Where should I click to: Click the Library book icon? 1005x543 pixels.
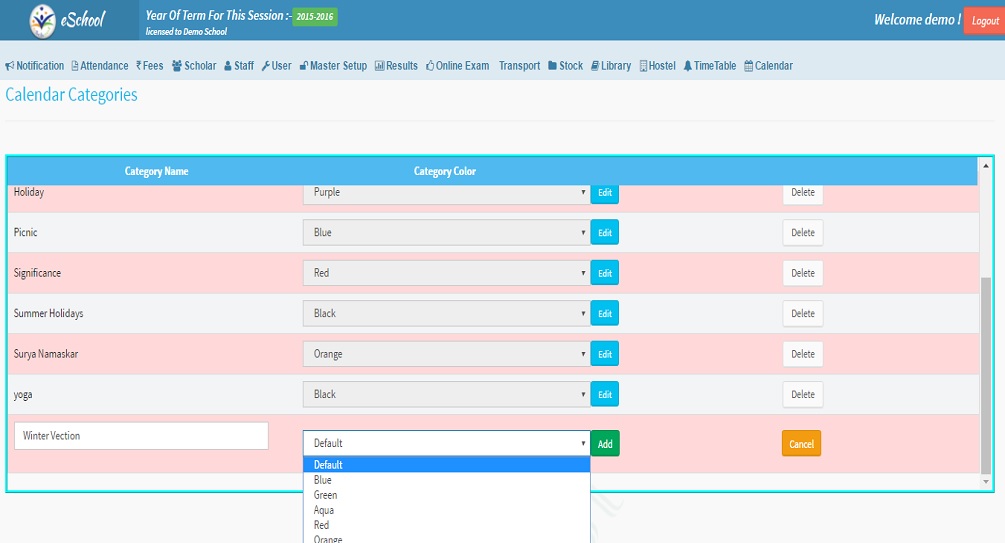595,66
